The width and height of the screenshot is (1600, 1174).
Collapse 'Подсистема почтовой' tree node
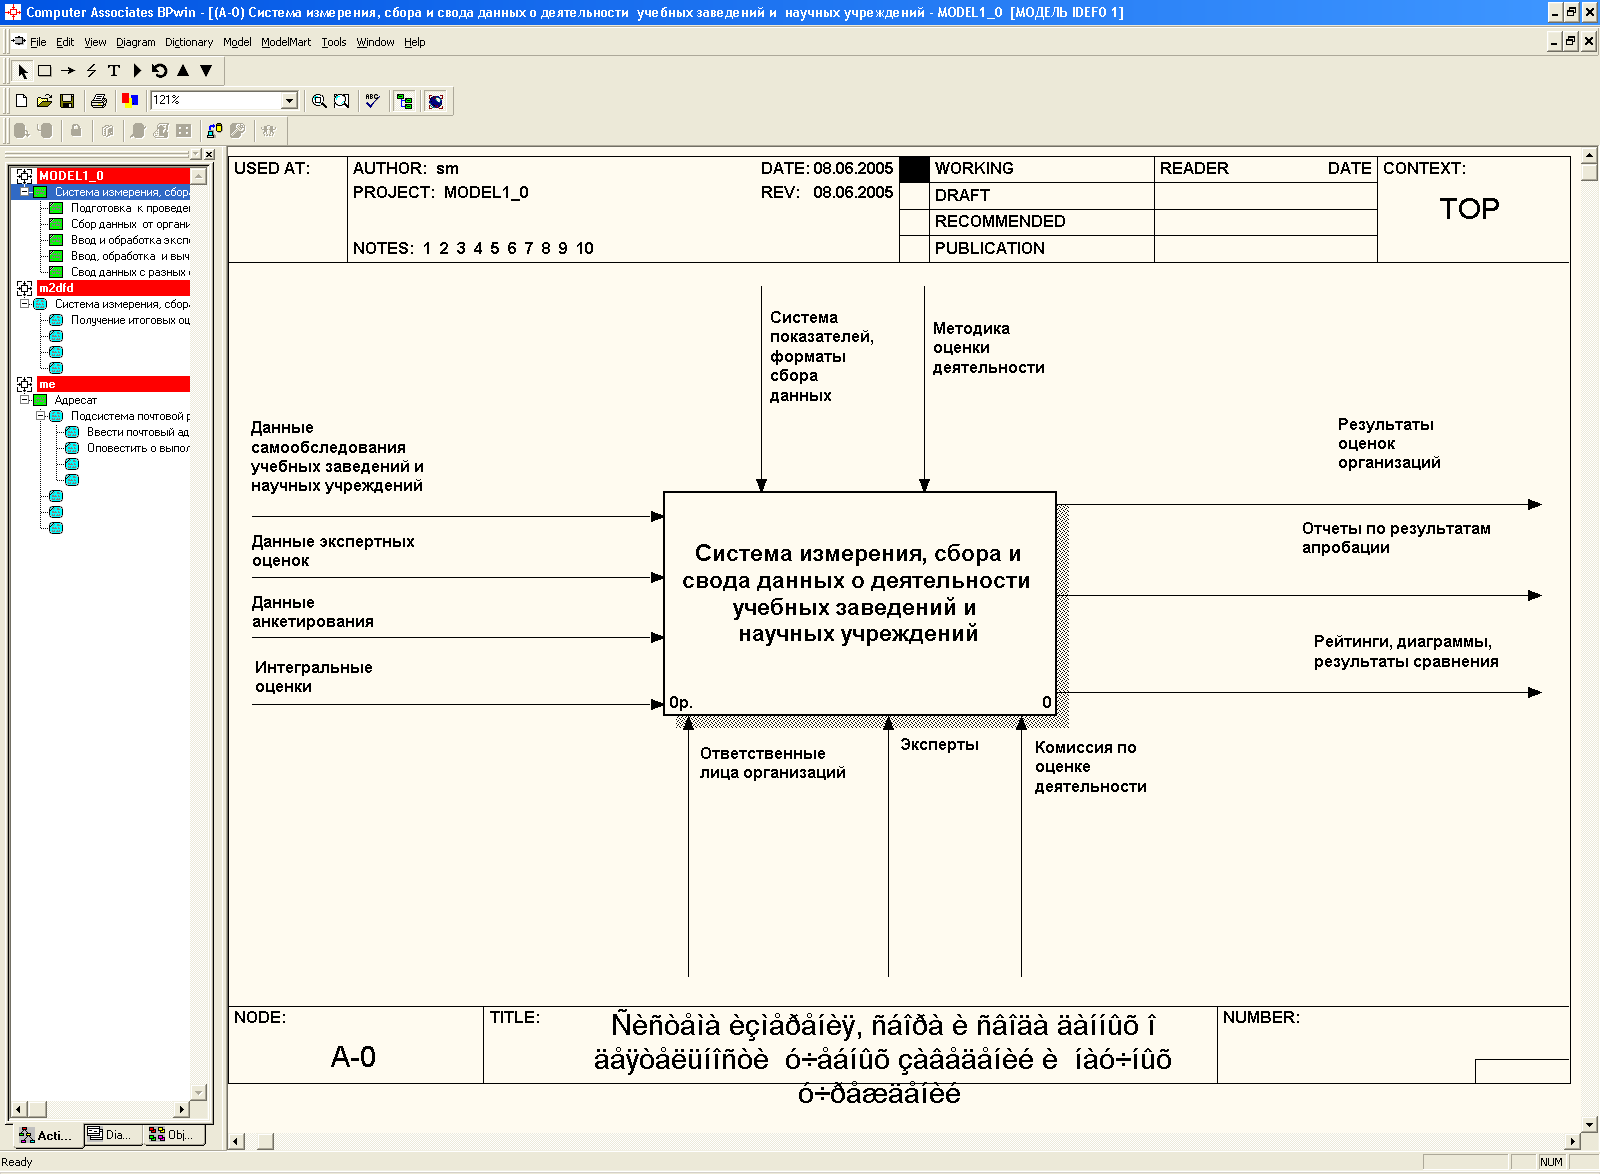click(41, 415)
